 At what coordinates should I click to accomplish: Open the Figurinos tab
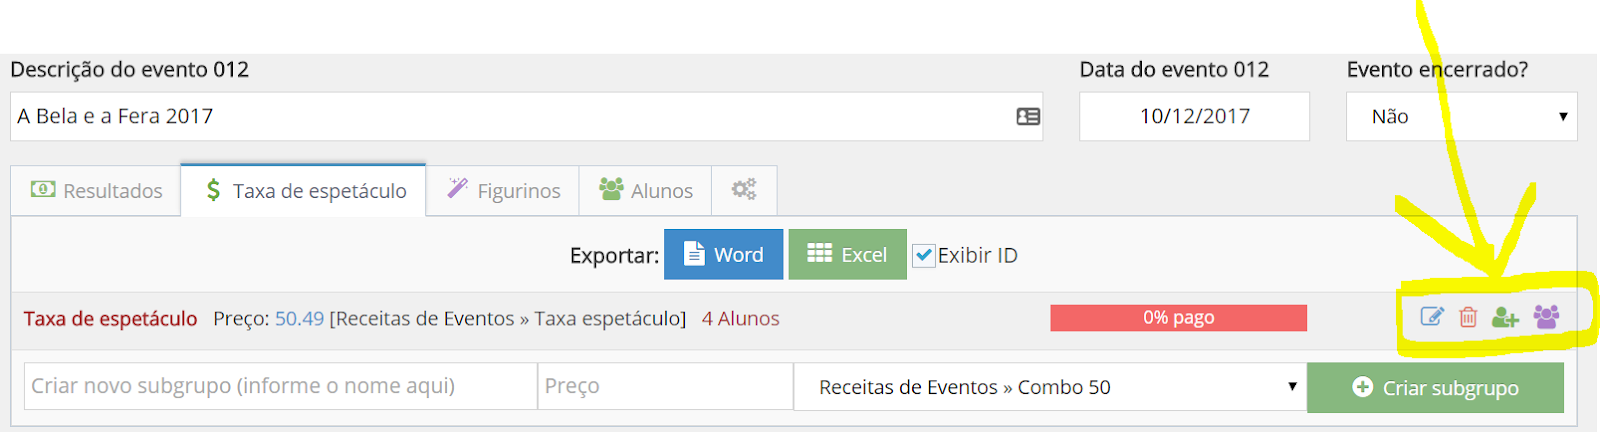503,190
